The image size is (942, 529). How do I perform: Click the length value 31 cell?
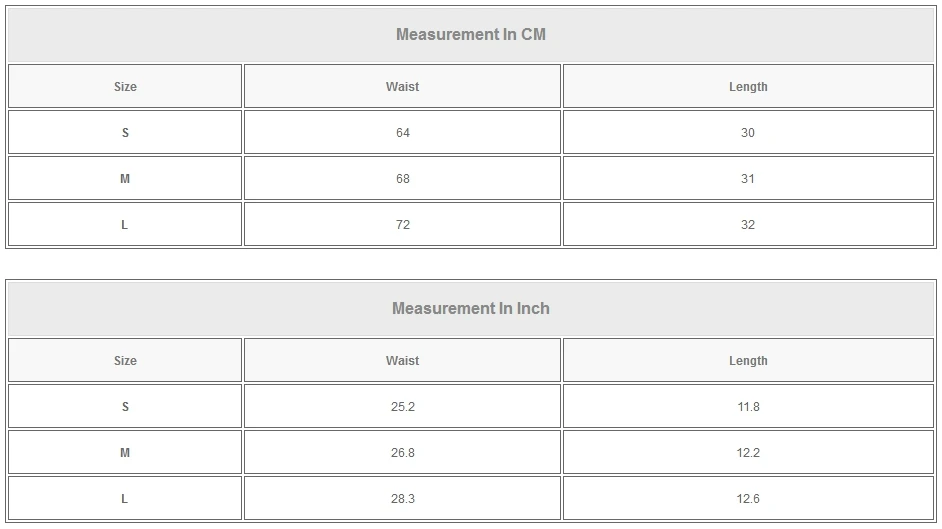tap(748, 179)
